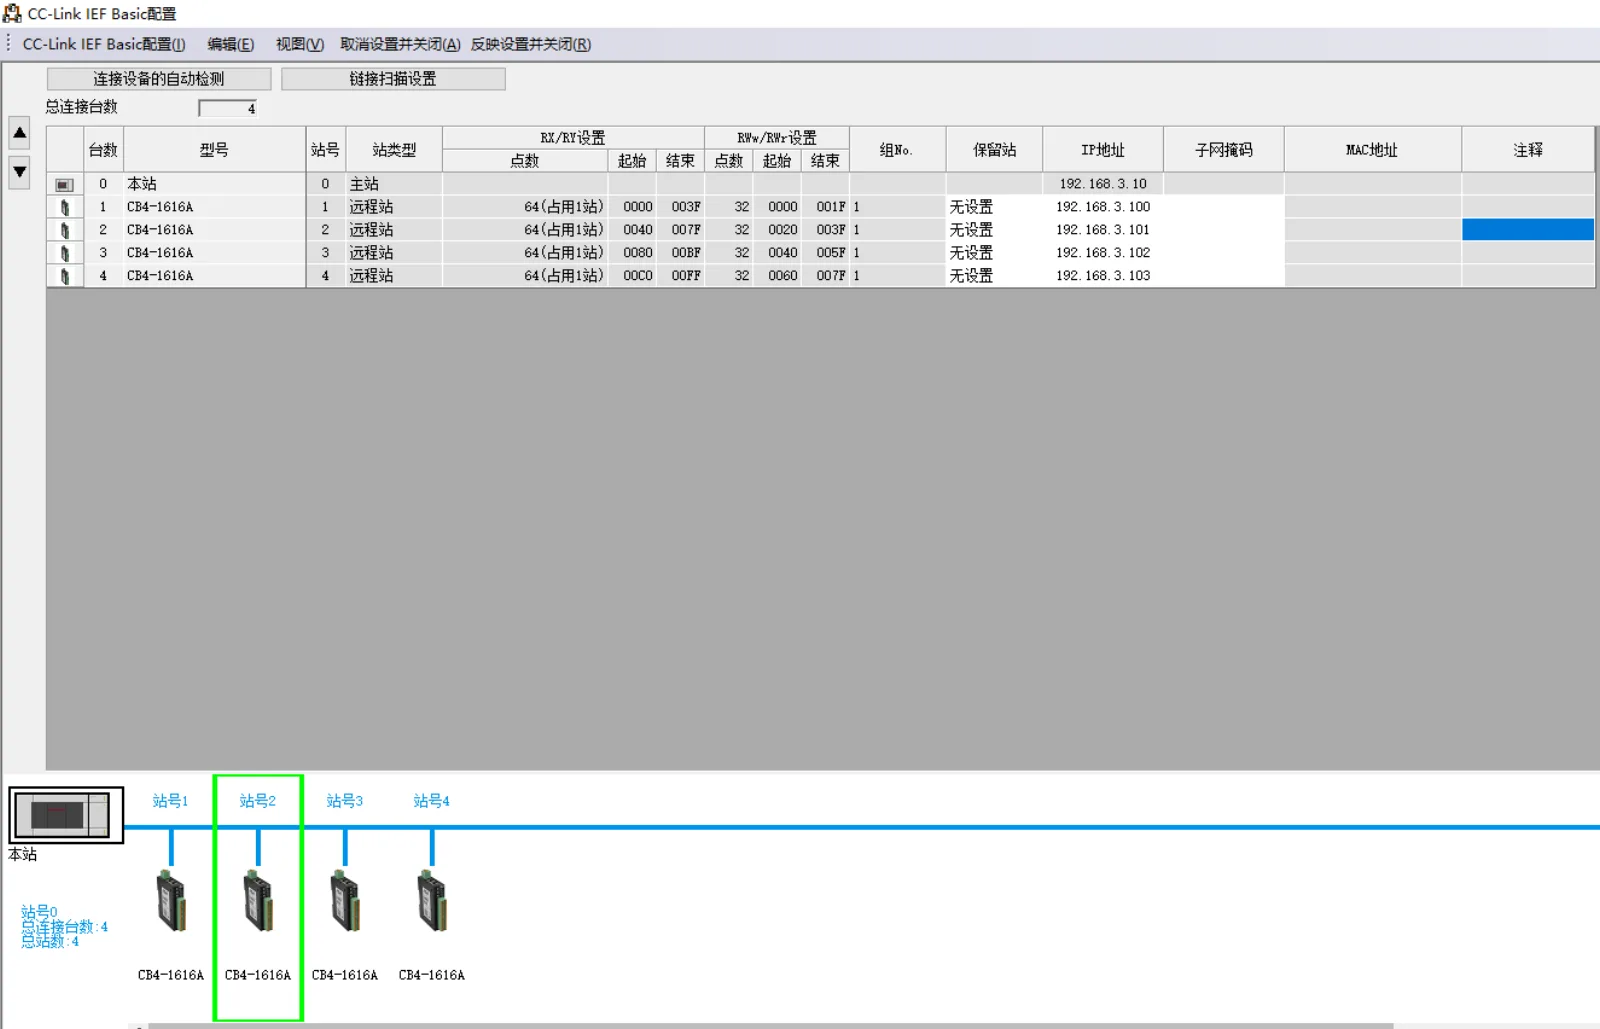Click IP address 192.168.3.103
This screenshot has height=1029, width=1600.
click(1103, 276)
